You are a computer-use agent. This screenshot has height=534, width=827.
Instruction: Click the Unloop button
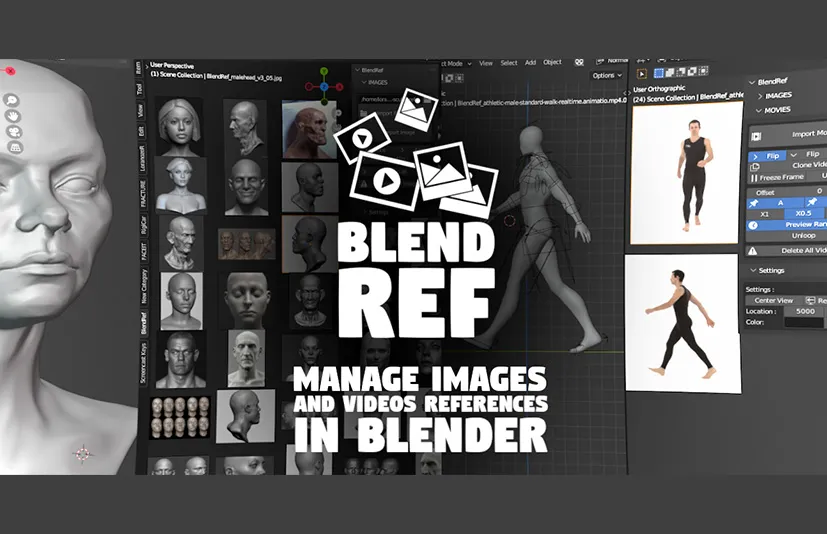click(x=786, y=235)
